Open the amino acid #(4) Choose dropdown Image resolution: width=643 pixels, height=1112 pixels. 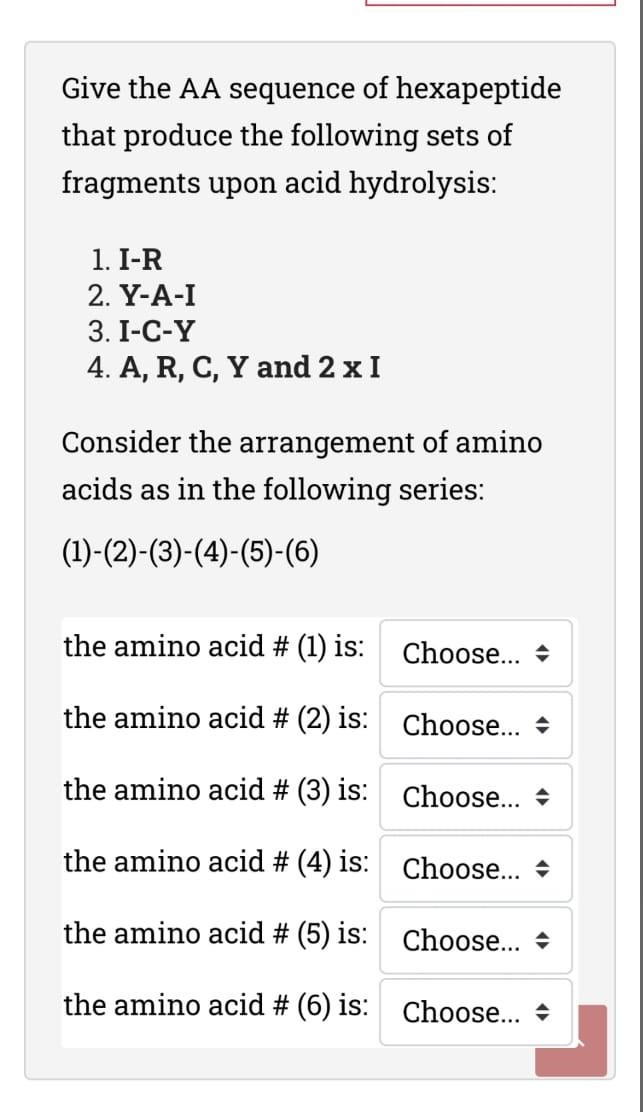[475, 869]
